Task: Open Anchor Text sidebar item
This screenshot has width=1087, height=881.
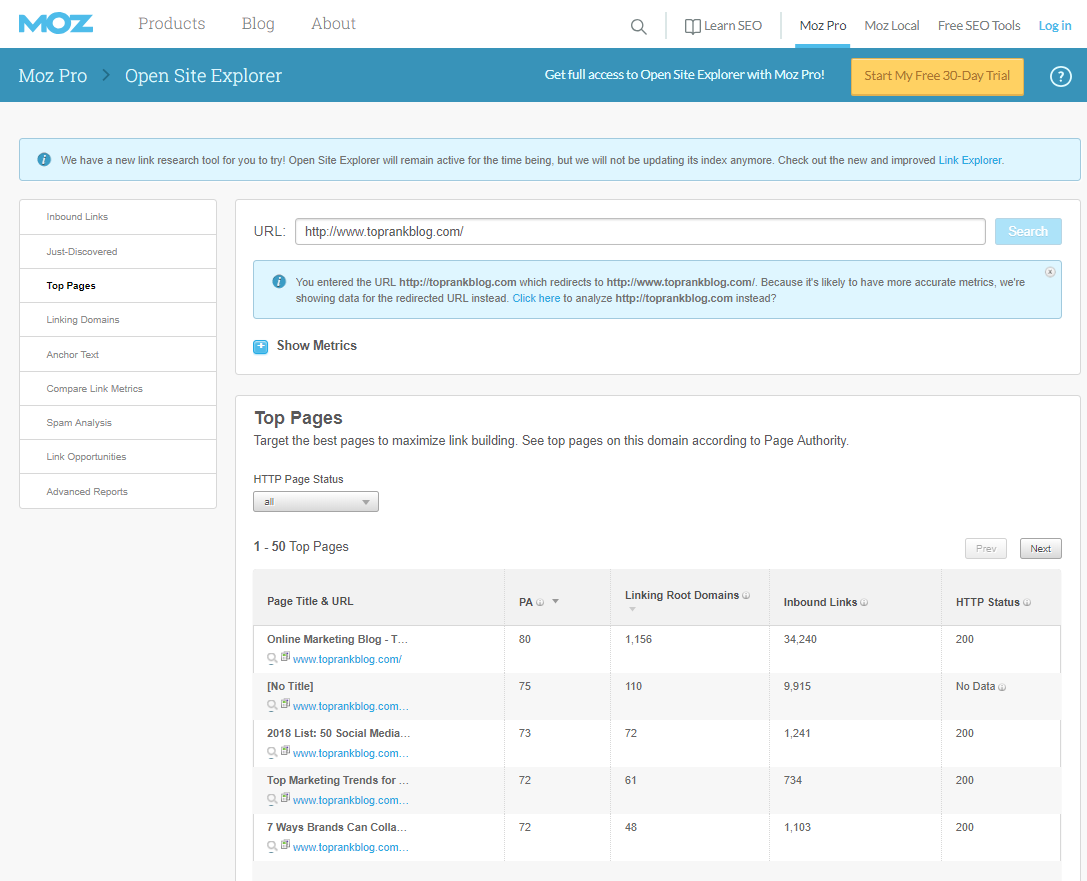Action: (118, 354)
